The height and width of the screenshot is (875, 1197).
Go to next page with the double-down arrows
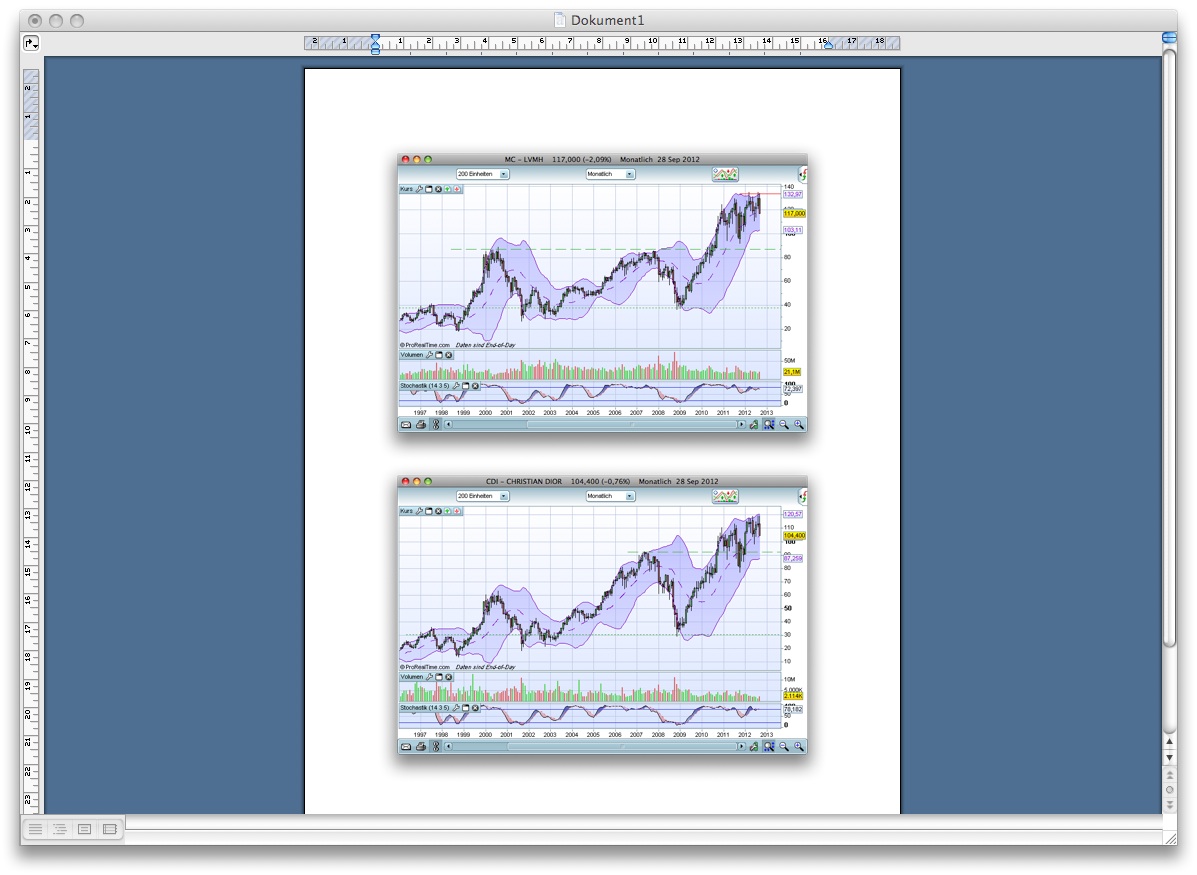[1169, 805]
